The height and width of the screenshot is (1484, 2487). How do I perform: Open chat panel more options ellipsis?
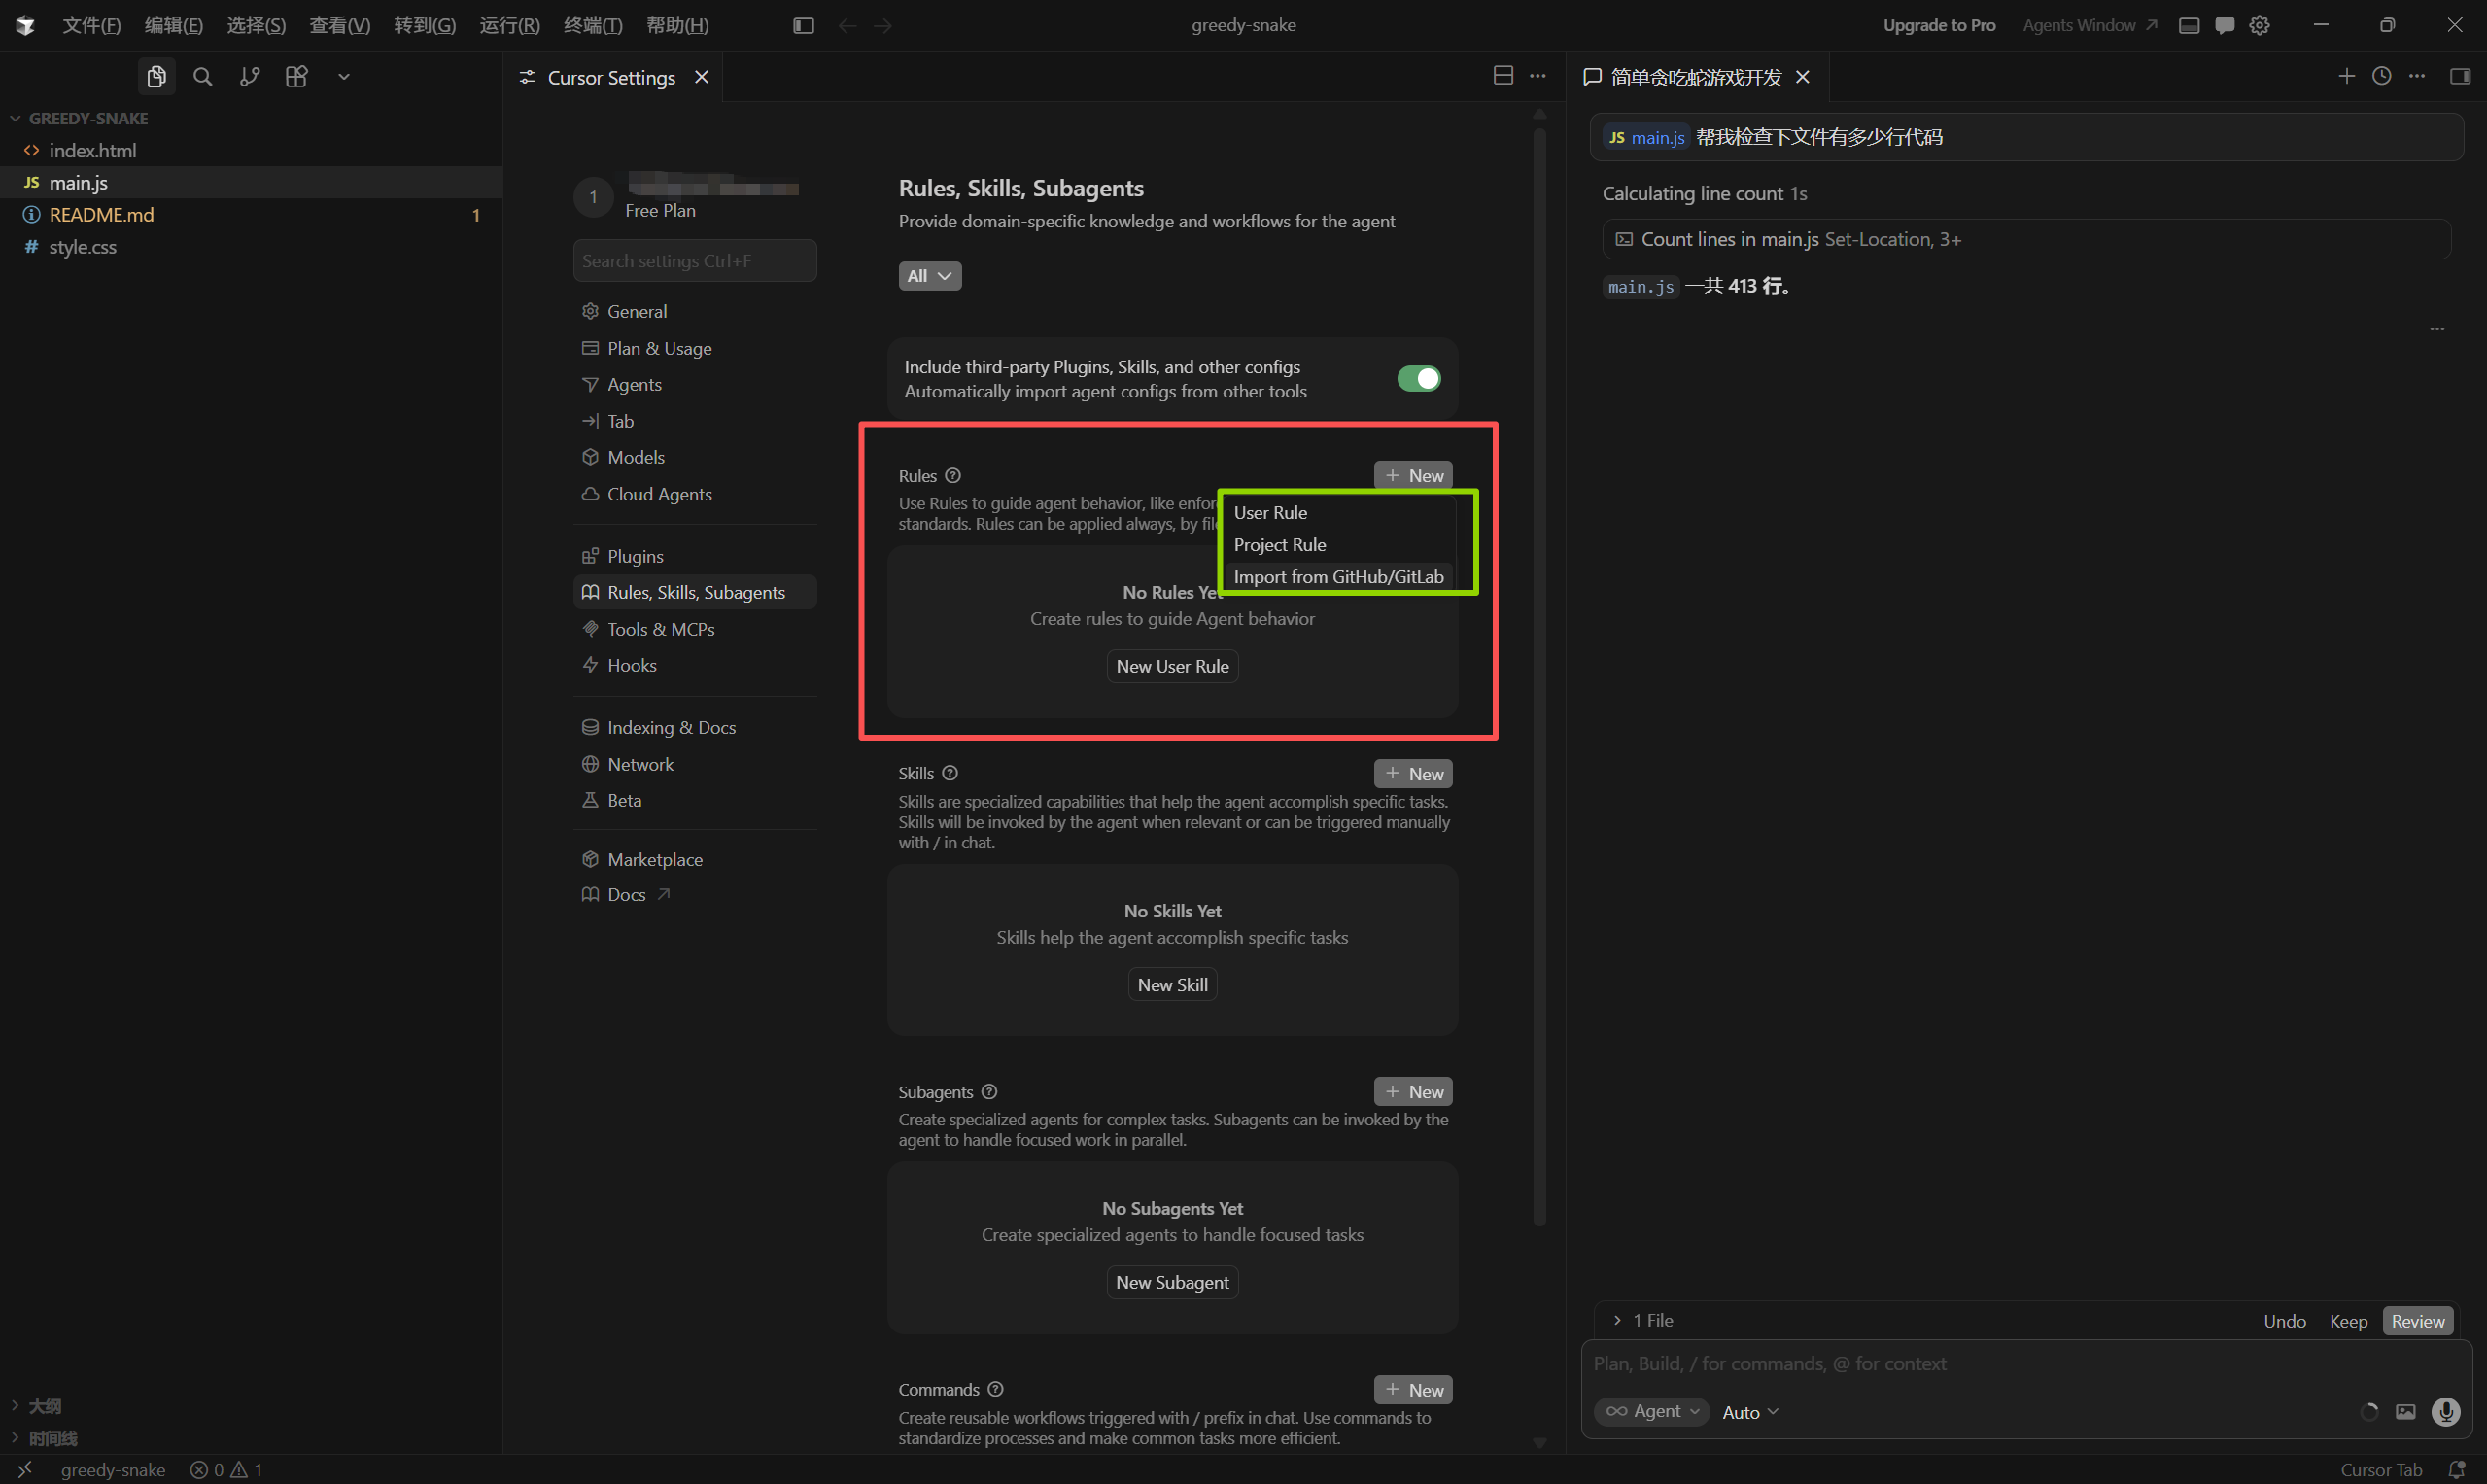[x=2417, y=76]
